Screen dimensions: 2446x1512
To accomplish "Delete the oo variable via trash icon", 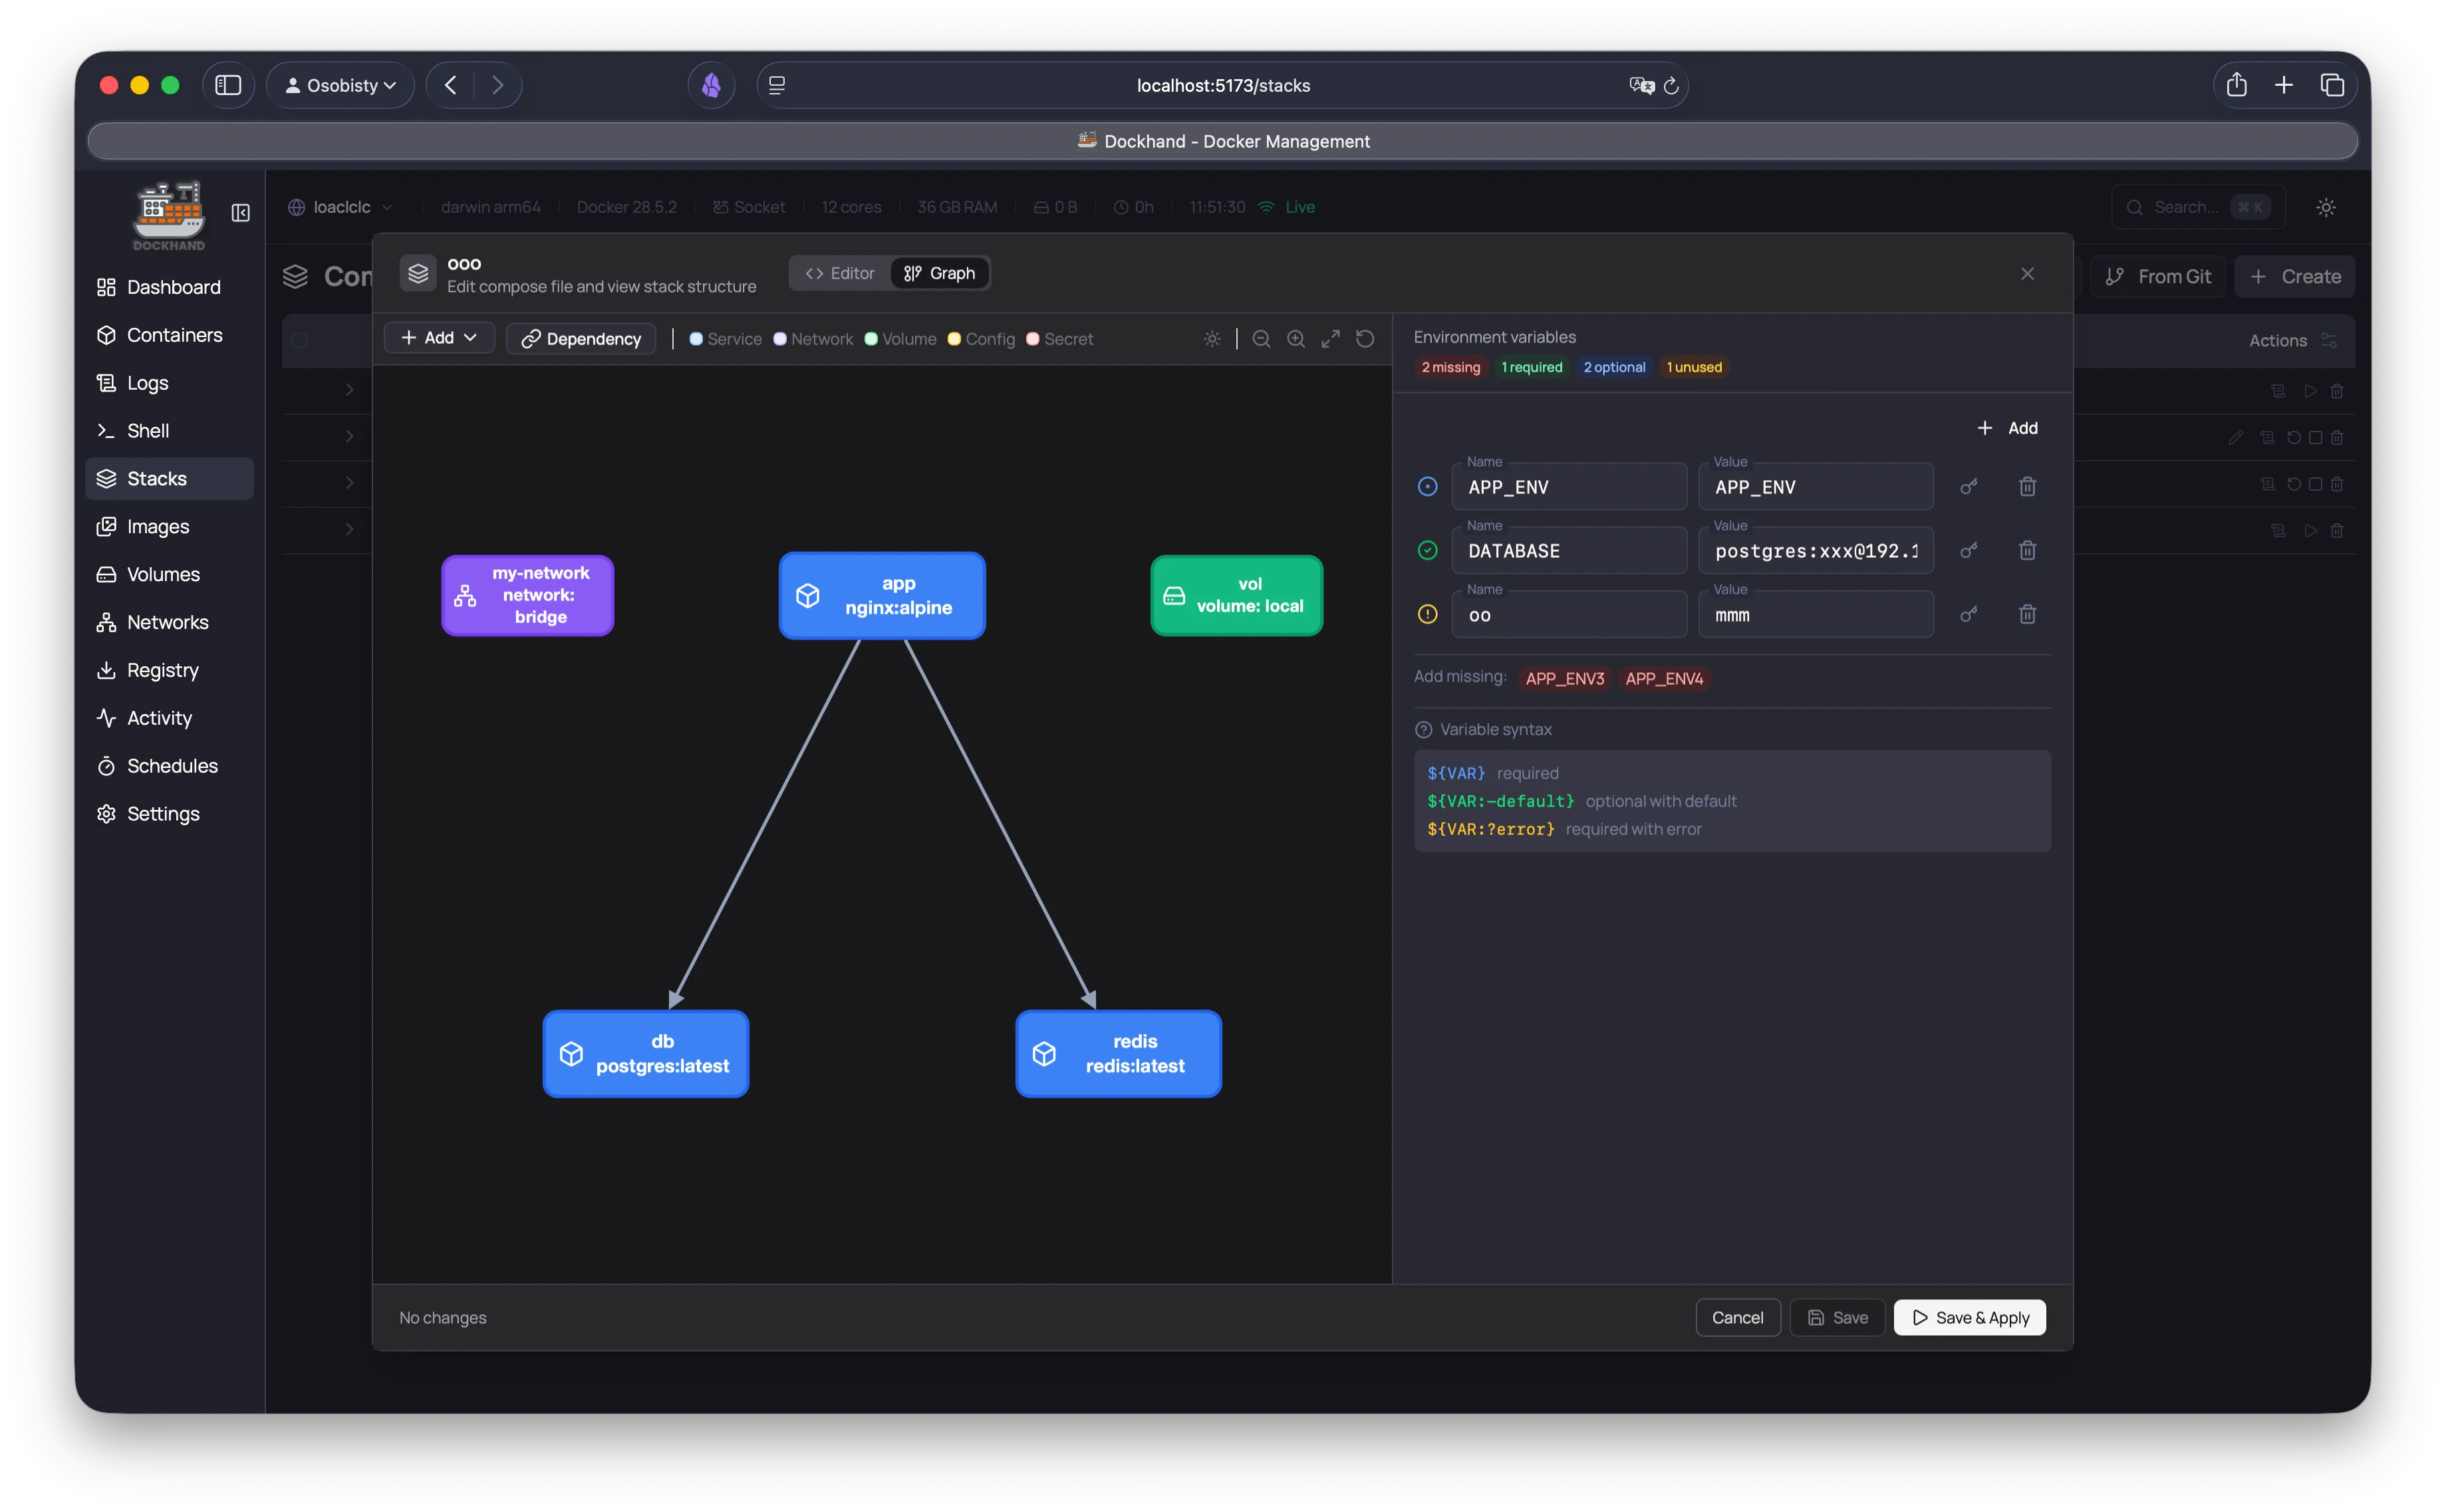I will pyautogui.click(x=2027, y=615).
